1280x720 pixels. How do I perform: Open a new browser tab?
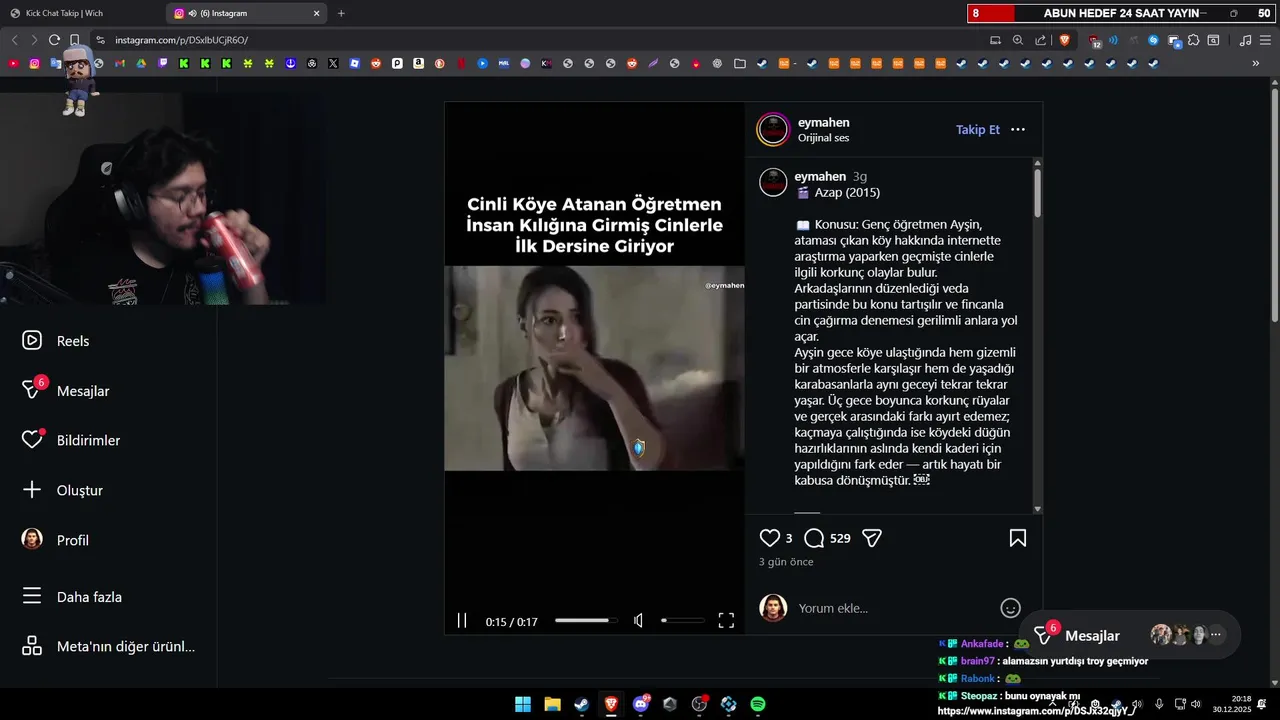[341, 13]
